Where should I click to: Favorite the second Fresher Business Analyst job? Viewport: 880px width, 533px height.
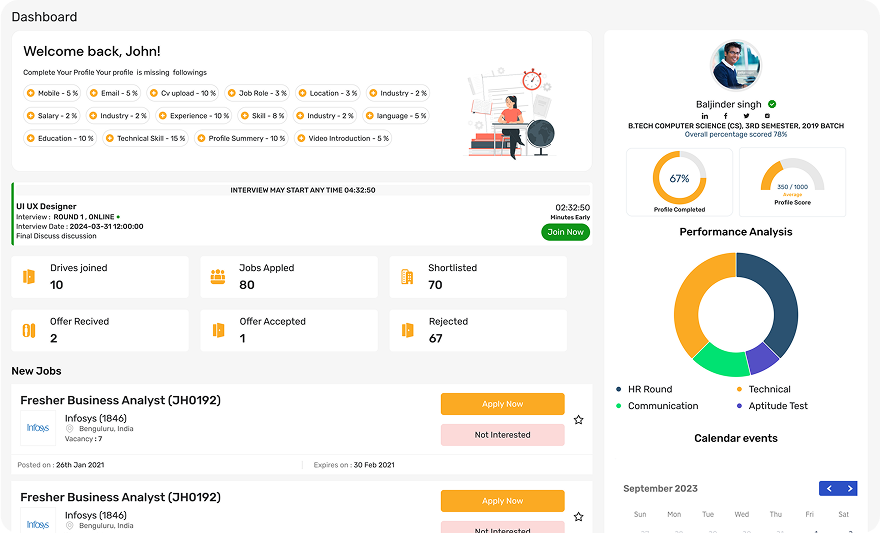click(578, 516)
